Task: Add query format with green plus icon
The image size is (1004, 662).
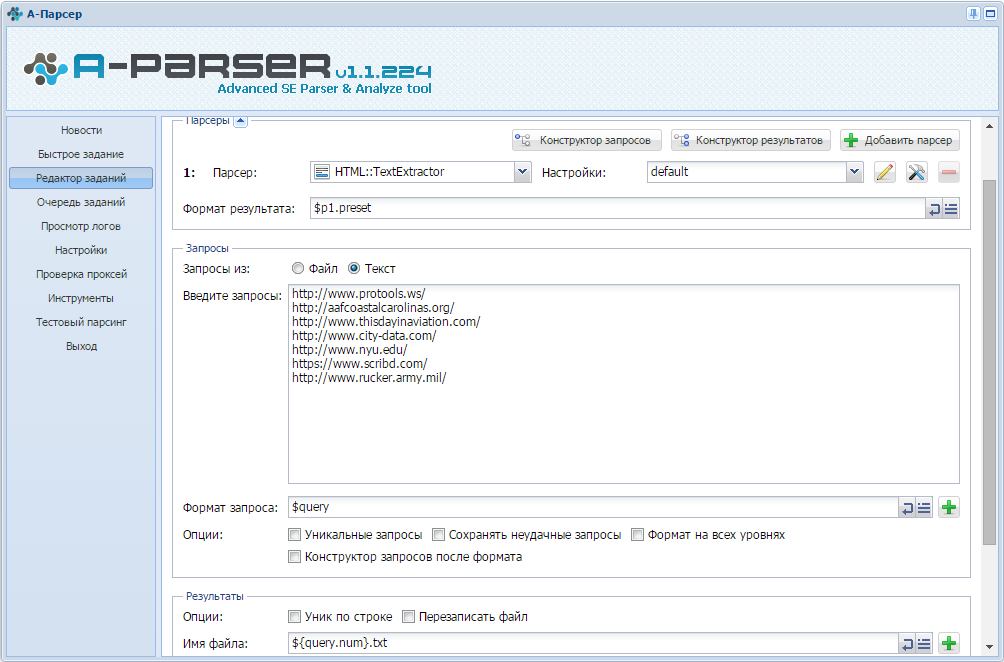Action: click(949, 508)
